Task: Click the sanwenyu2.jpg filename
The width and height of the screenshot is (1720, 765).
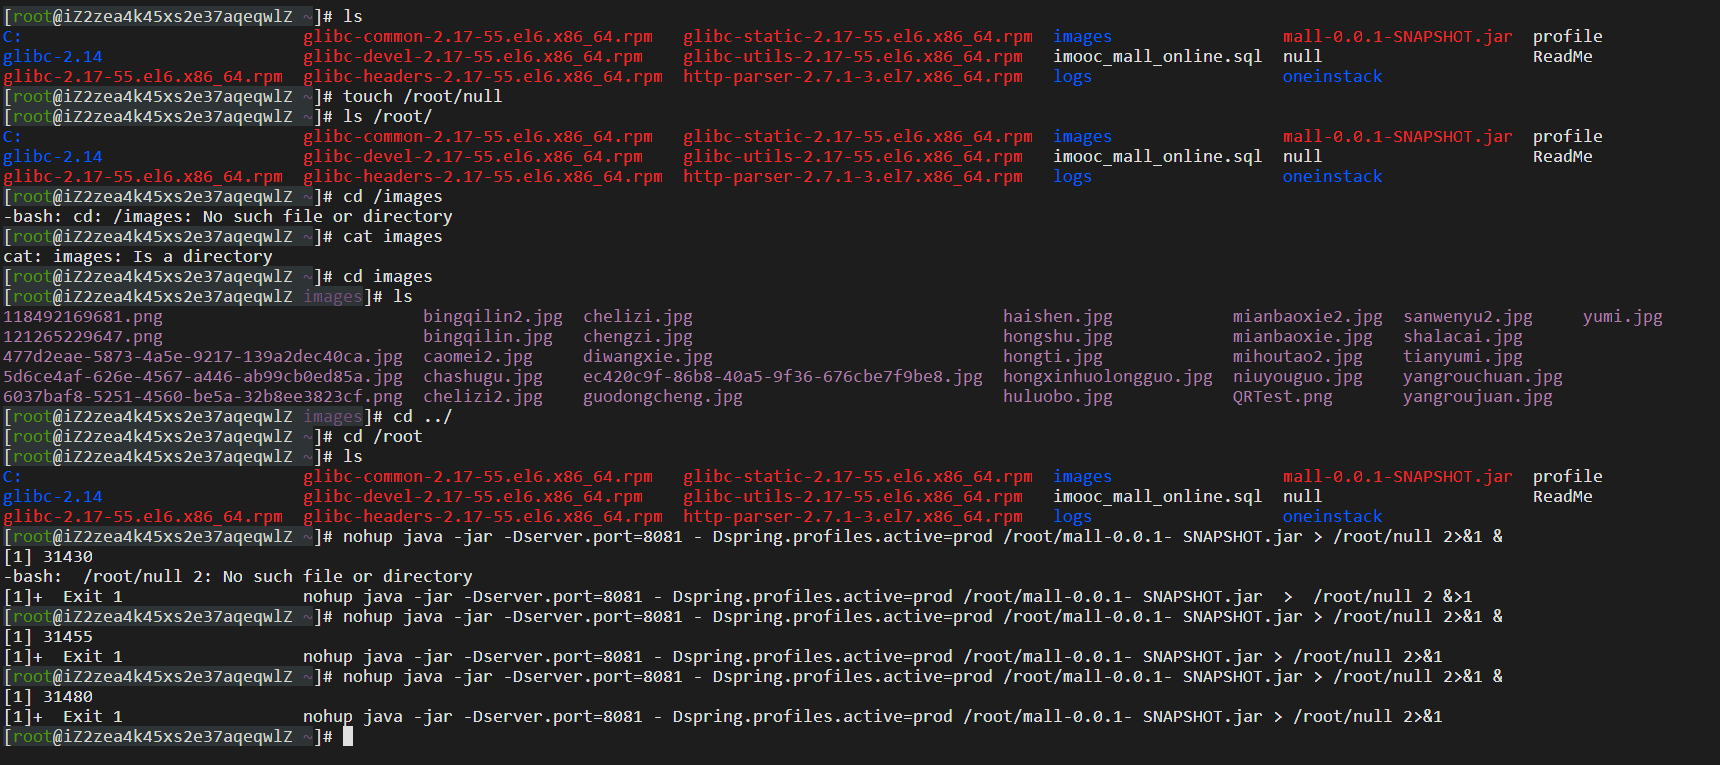Action: click(1467, 317)
